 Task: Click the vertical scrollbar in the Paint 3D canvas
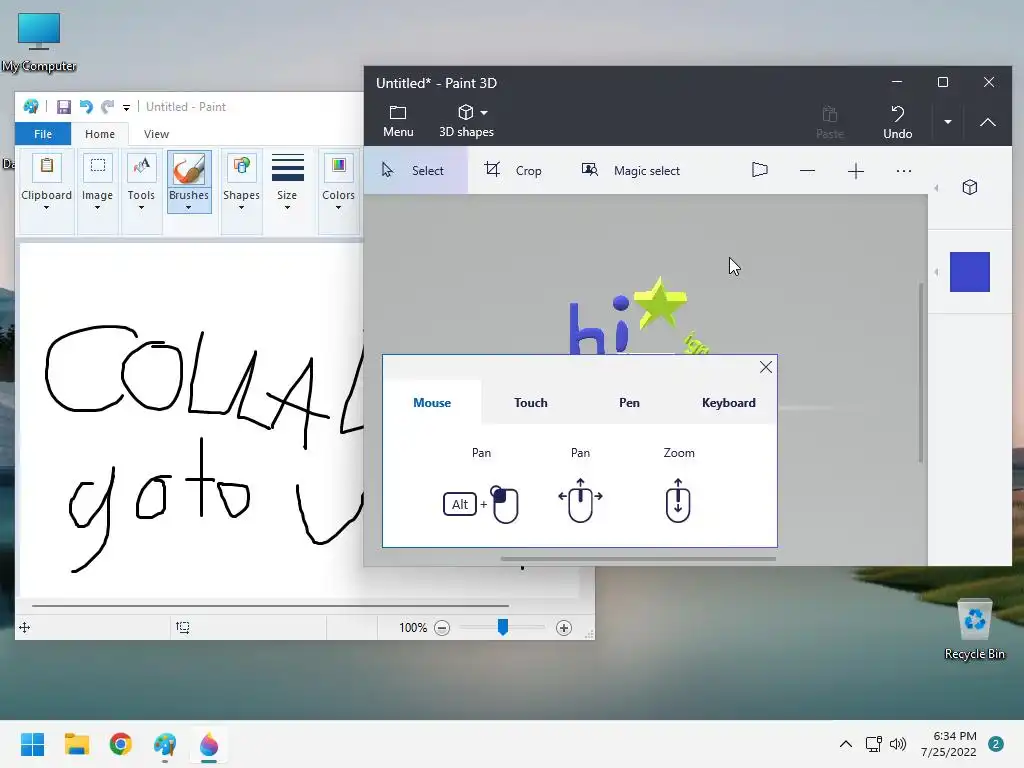[x=921, y=372]
